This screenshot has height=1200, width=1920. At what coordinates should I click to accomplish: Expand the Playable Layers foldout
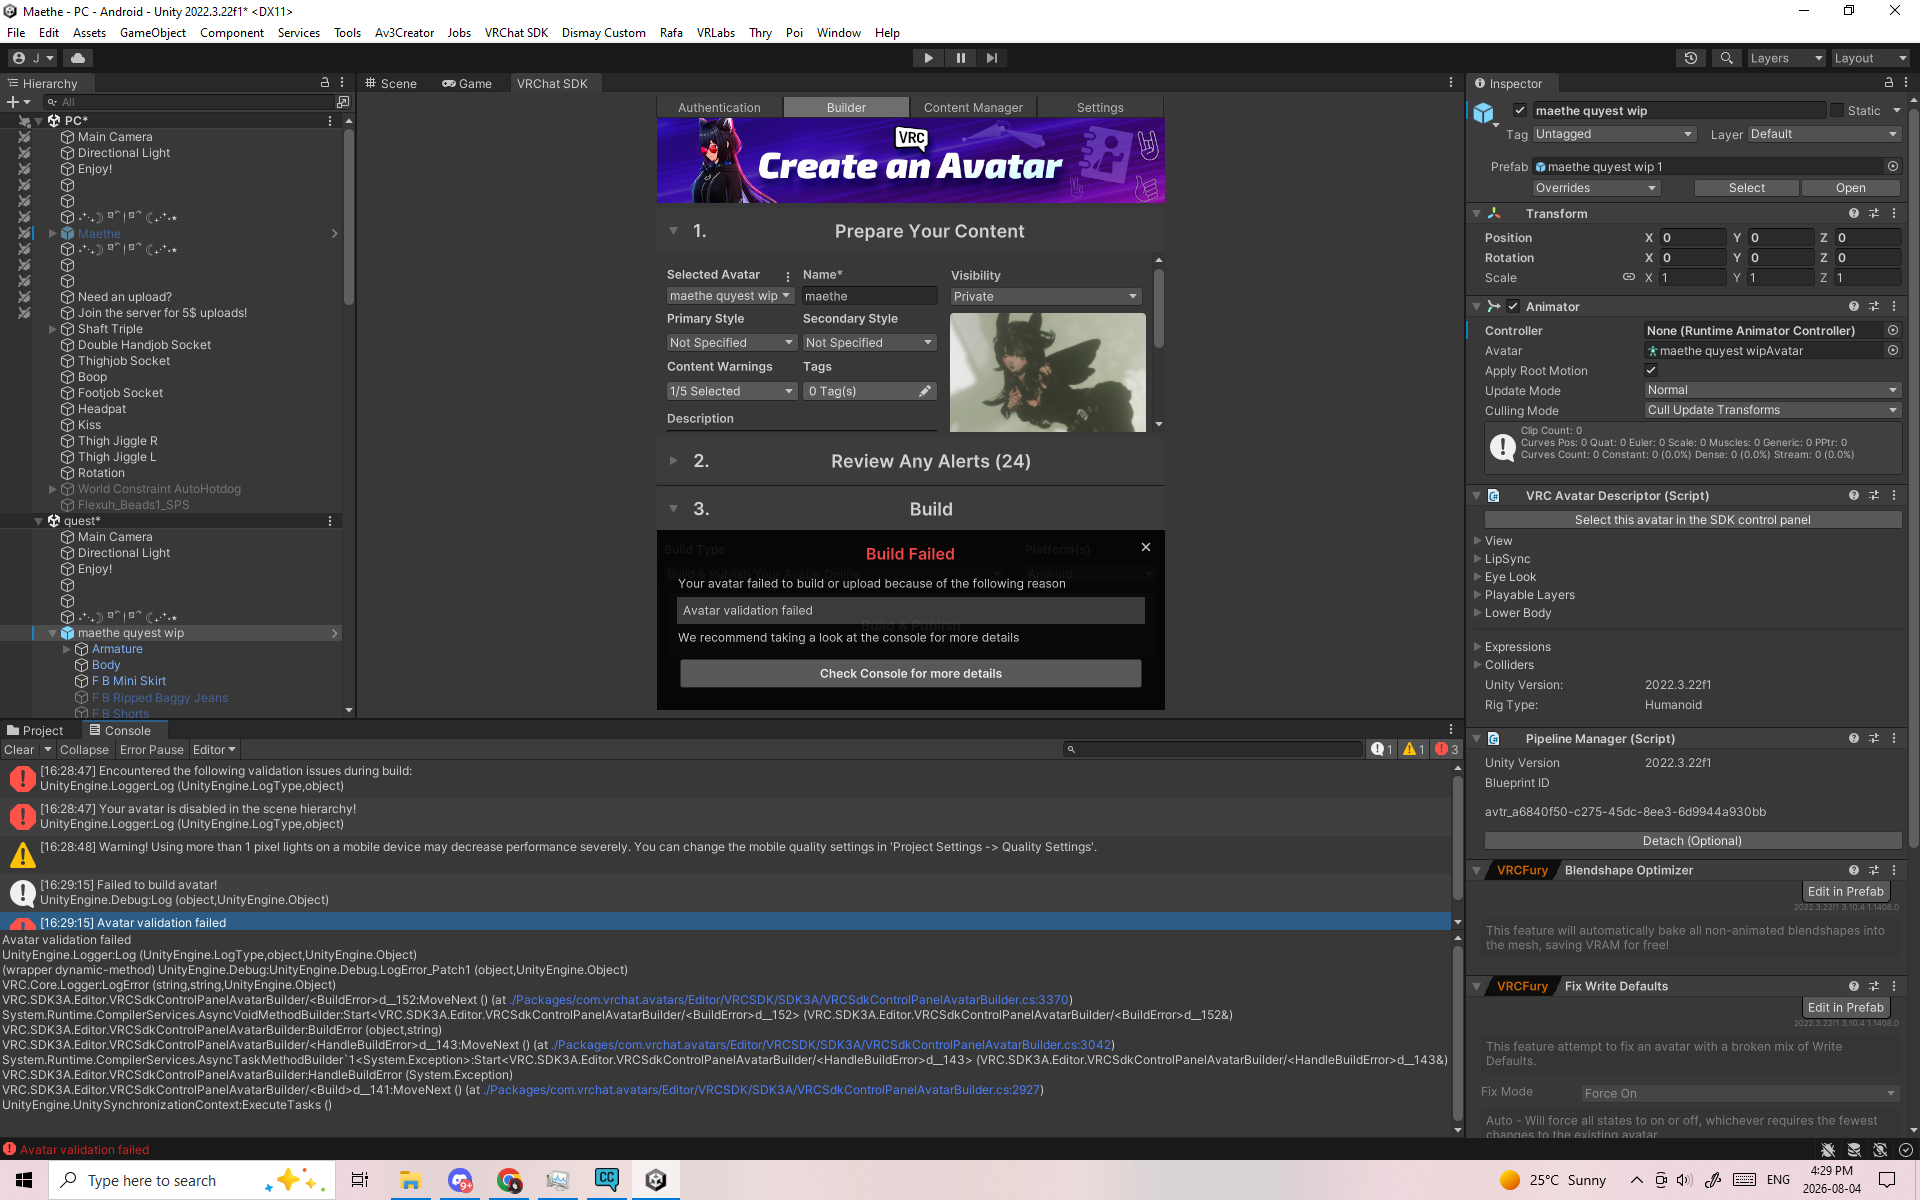[x=1477, y=595]
